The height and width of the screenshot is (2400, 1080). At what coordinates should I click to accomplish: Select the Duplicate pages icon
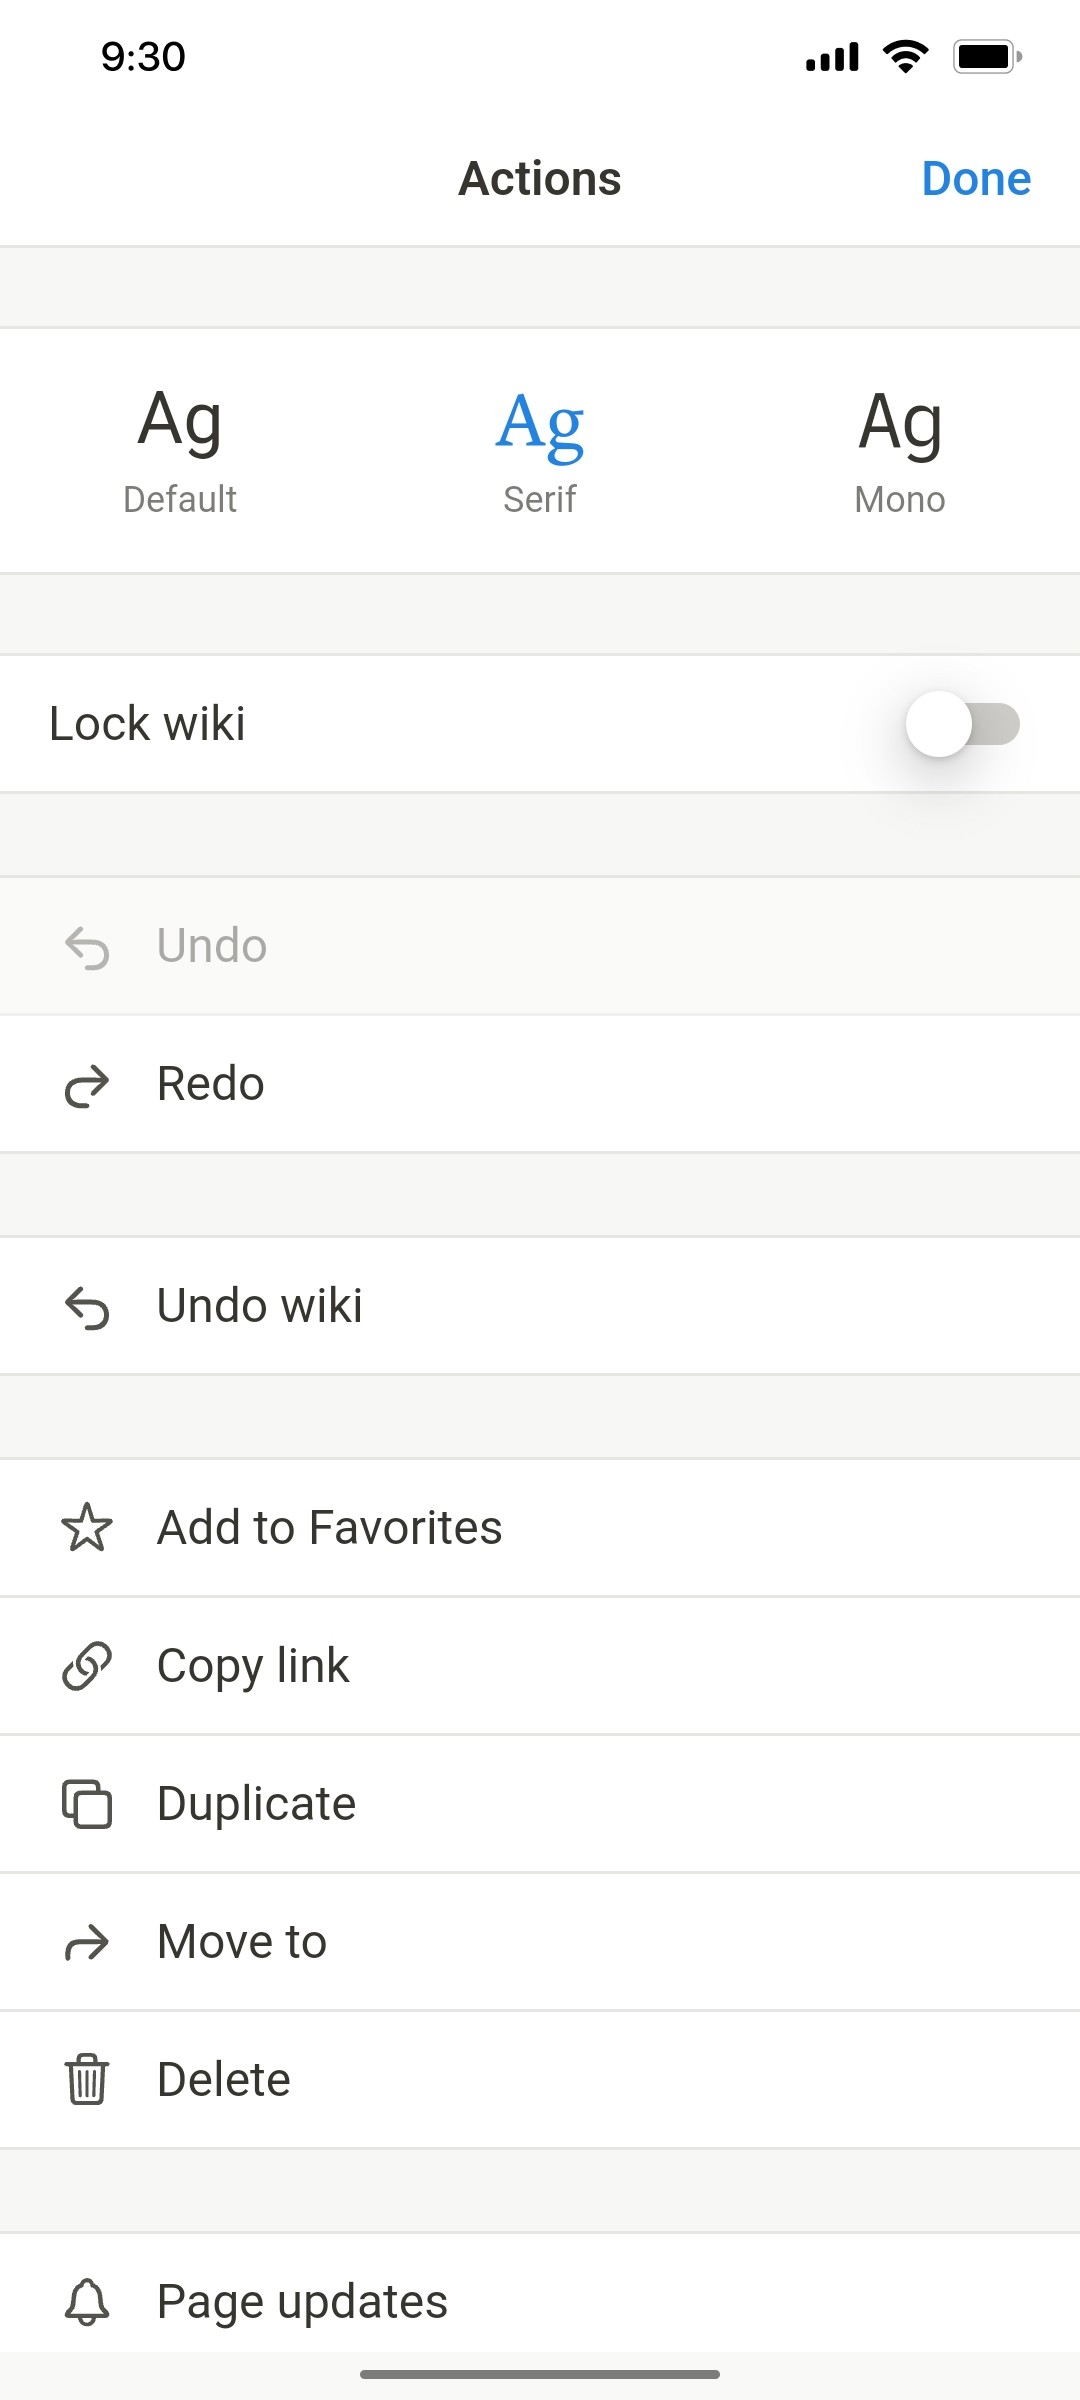pyautogui.click(x=88, y=1803)
